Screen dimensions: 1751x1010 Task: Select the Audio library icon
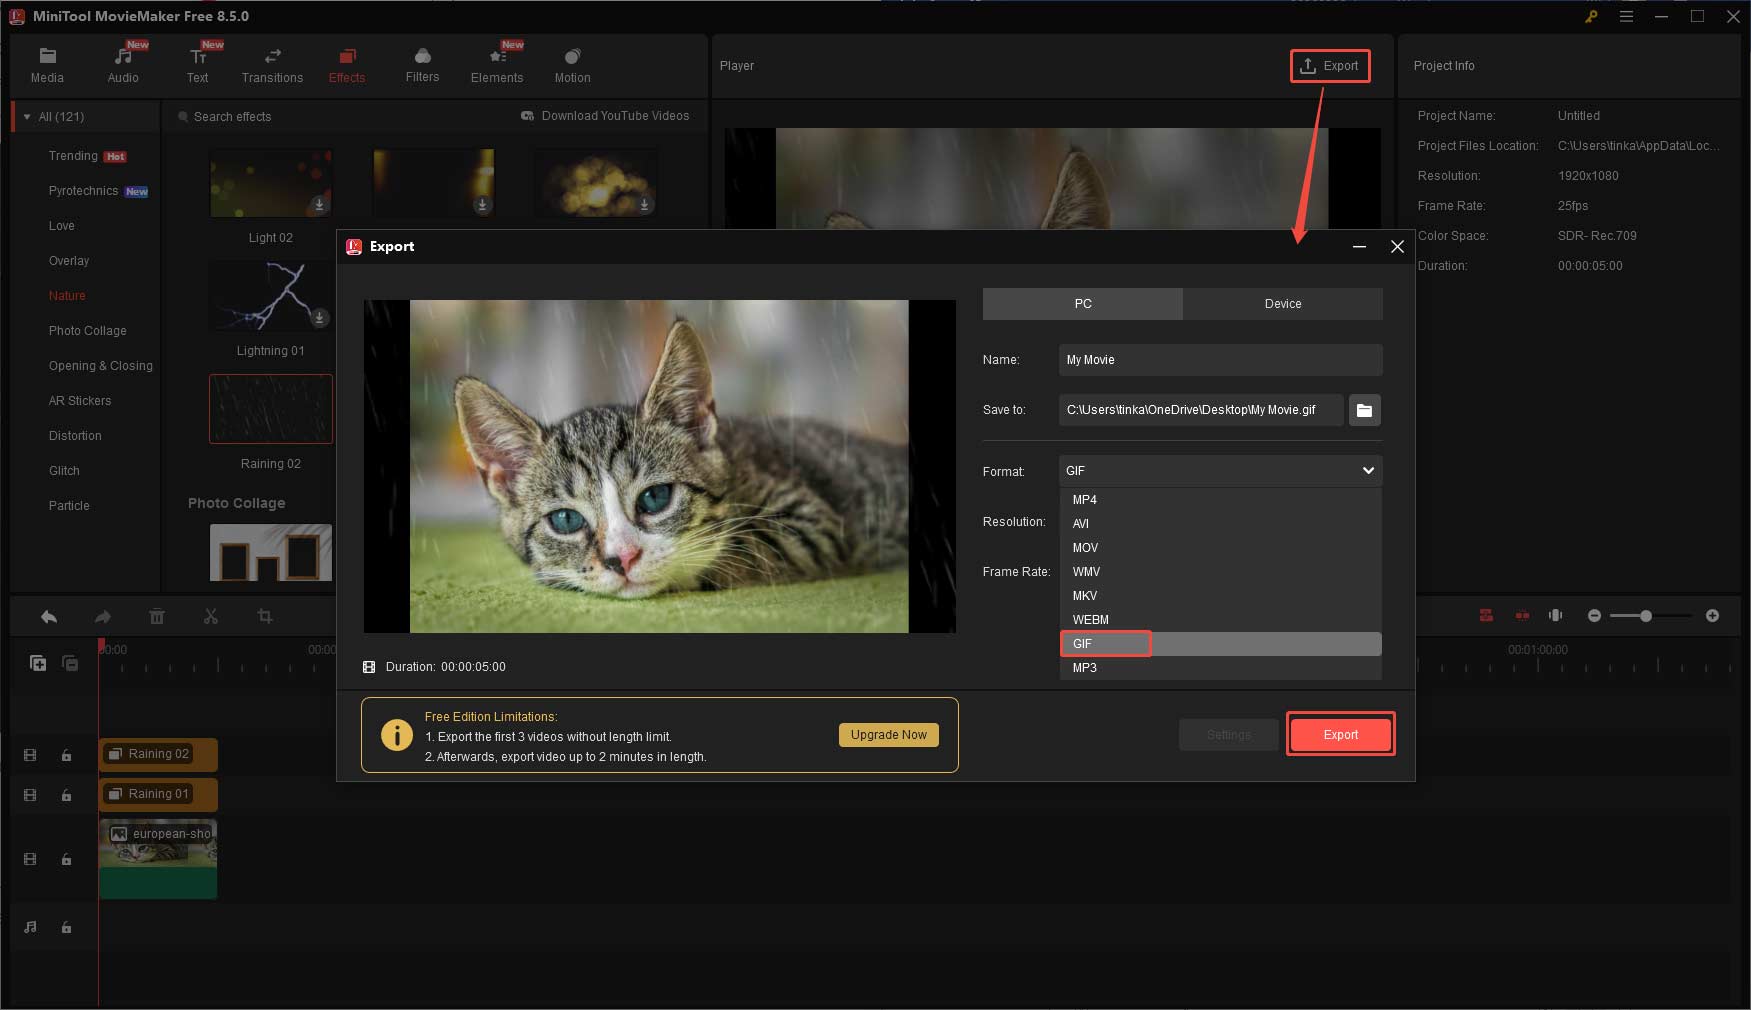(x=123, y=64)
